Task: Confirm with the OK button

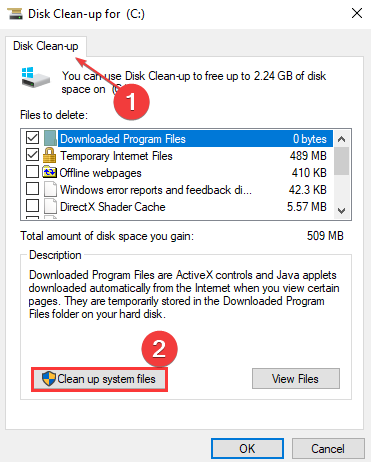Action: (x=247, y=449)
